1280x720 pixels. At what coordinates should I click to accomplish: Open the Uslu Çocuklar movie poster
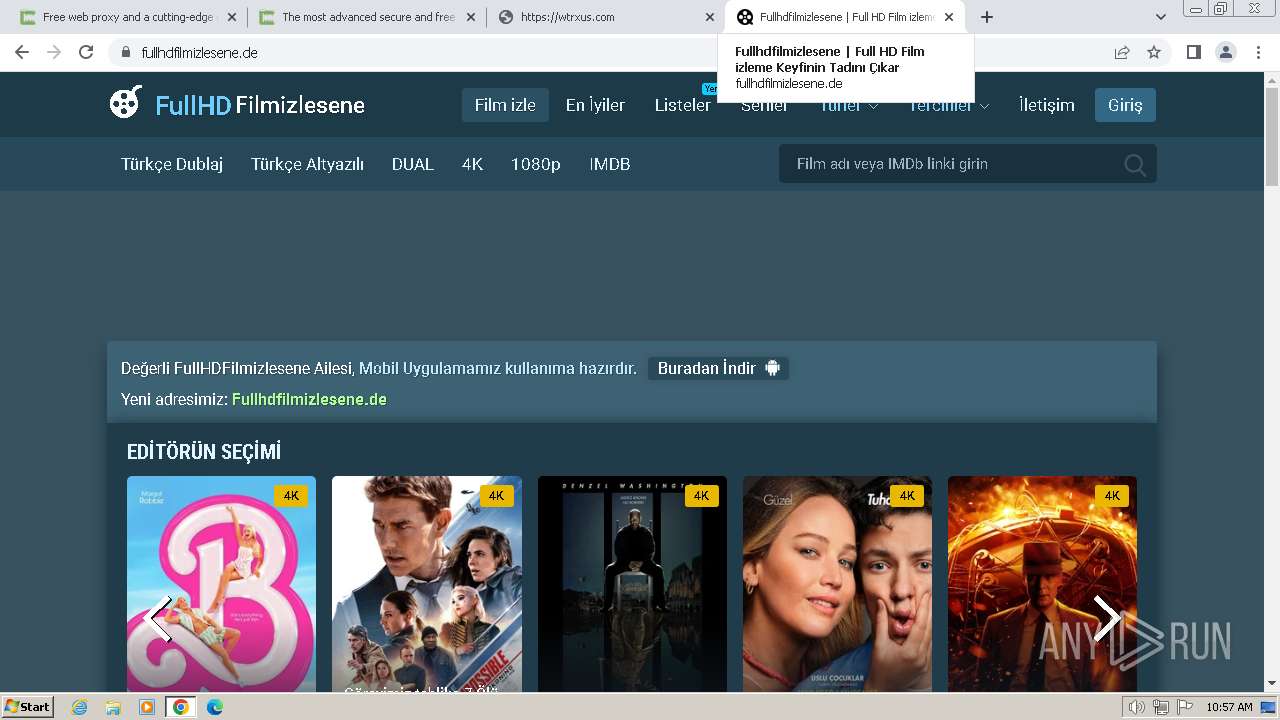(837, 584)
